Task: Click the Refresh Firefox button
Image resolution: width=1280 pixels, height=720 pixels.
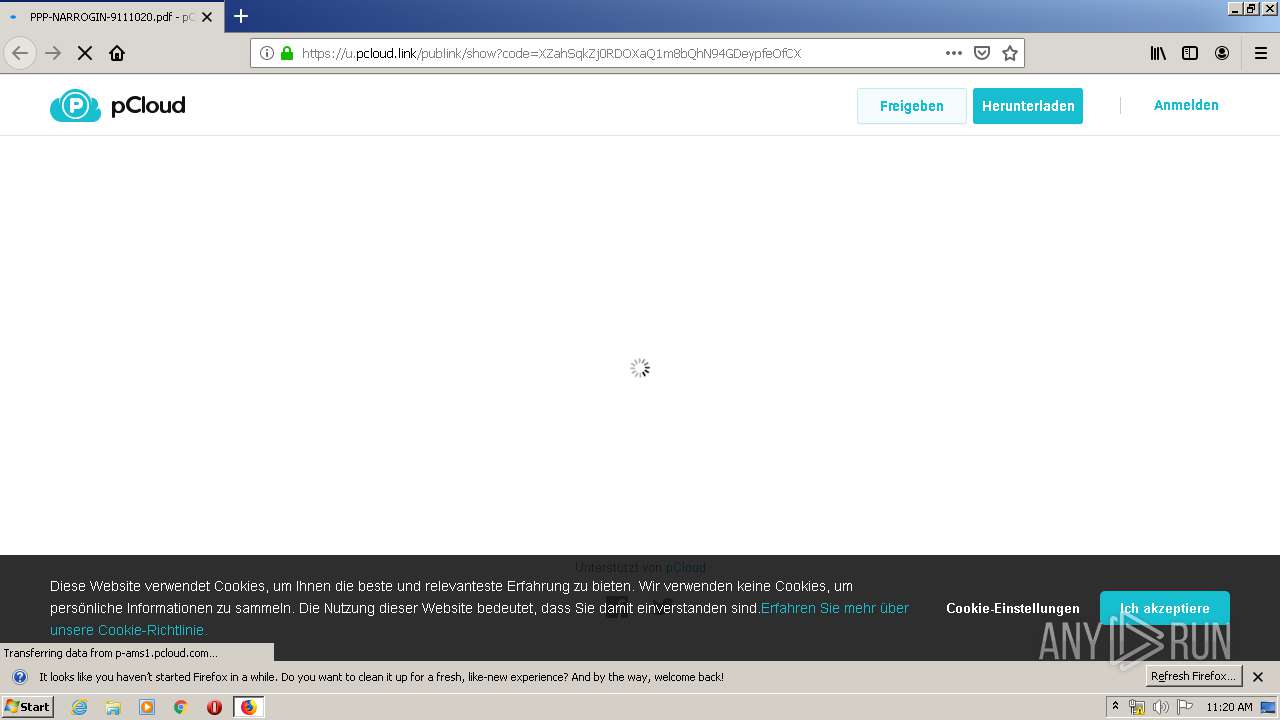Action: pyautogui.click(x=1194, y=676)
